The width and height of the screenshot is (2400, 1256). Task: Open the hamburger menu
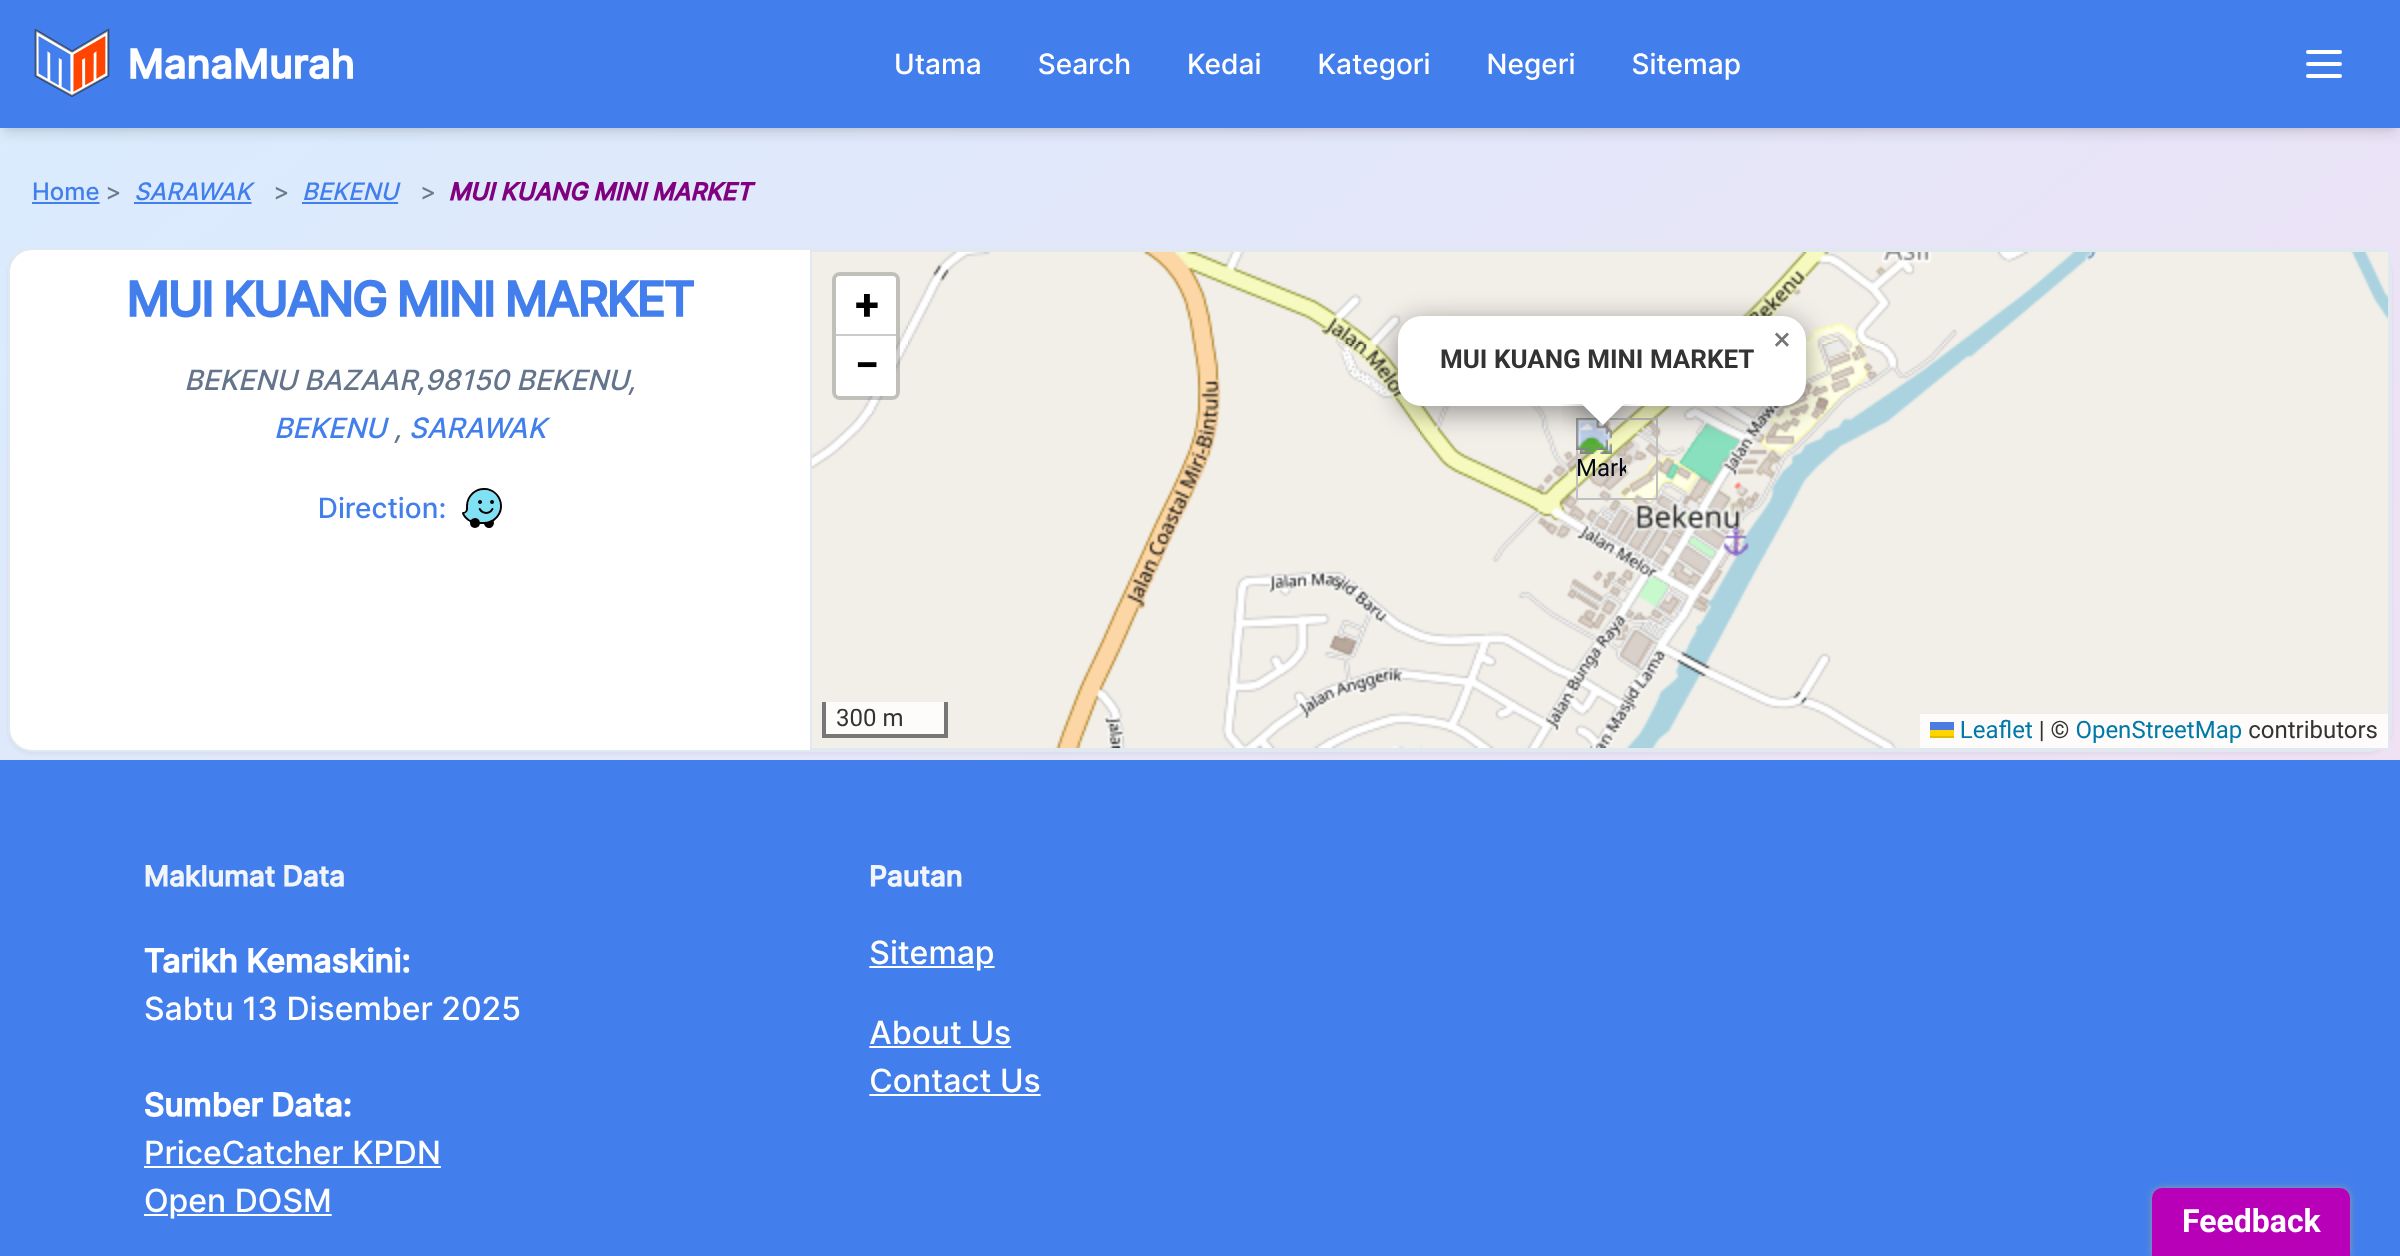click(2323, 64)
